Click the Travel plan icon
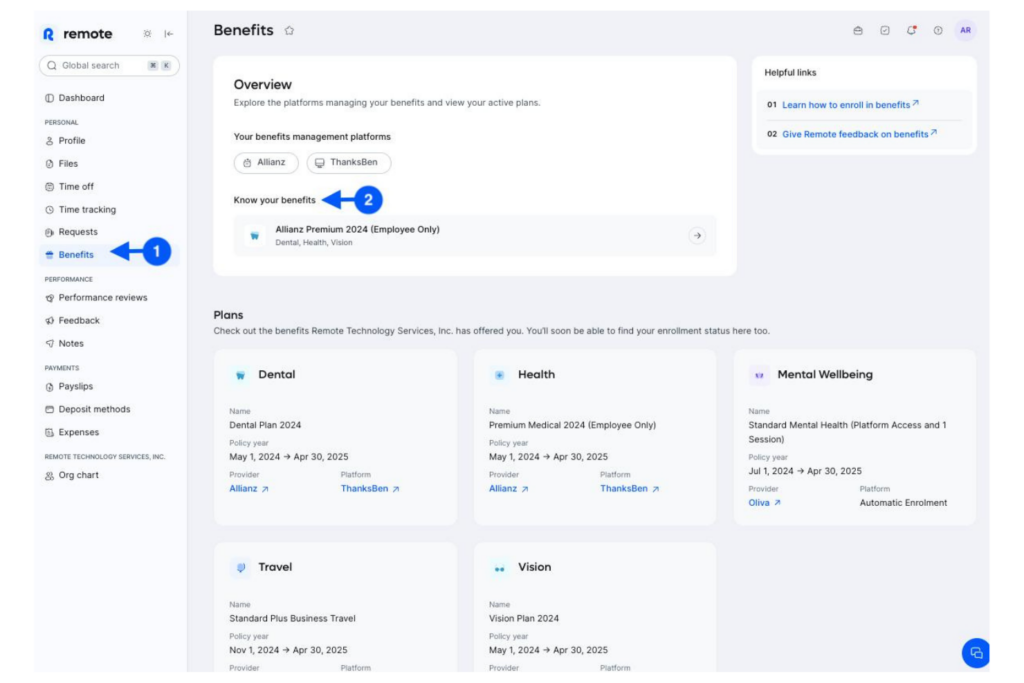The width and height of the screenshot is (1024, 683). click(241, 567)
